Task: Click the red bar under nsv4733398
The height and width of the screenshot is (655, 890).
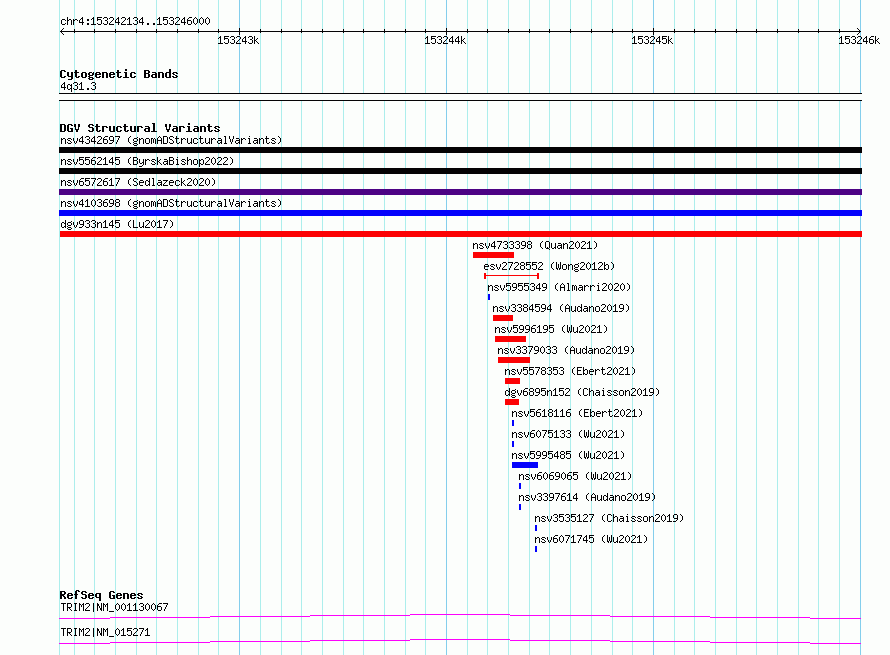Action: coord(493,255)
